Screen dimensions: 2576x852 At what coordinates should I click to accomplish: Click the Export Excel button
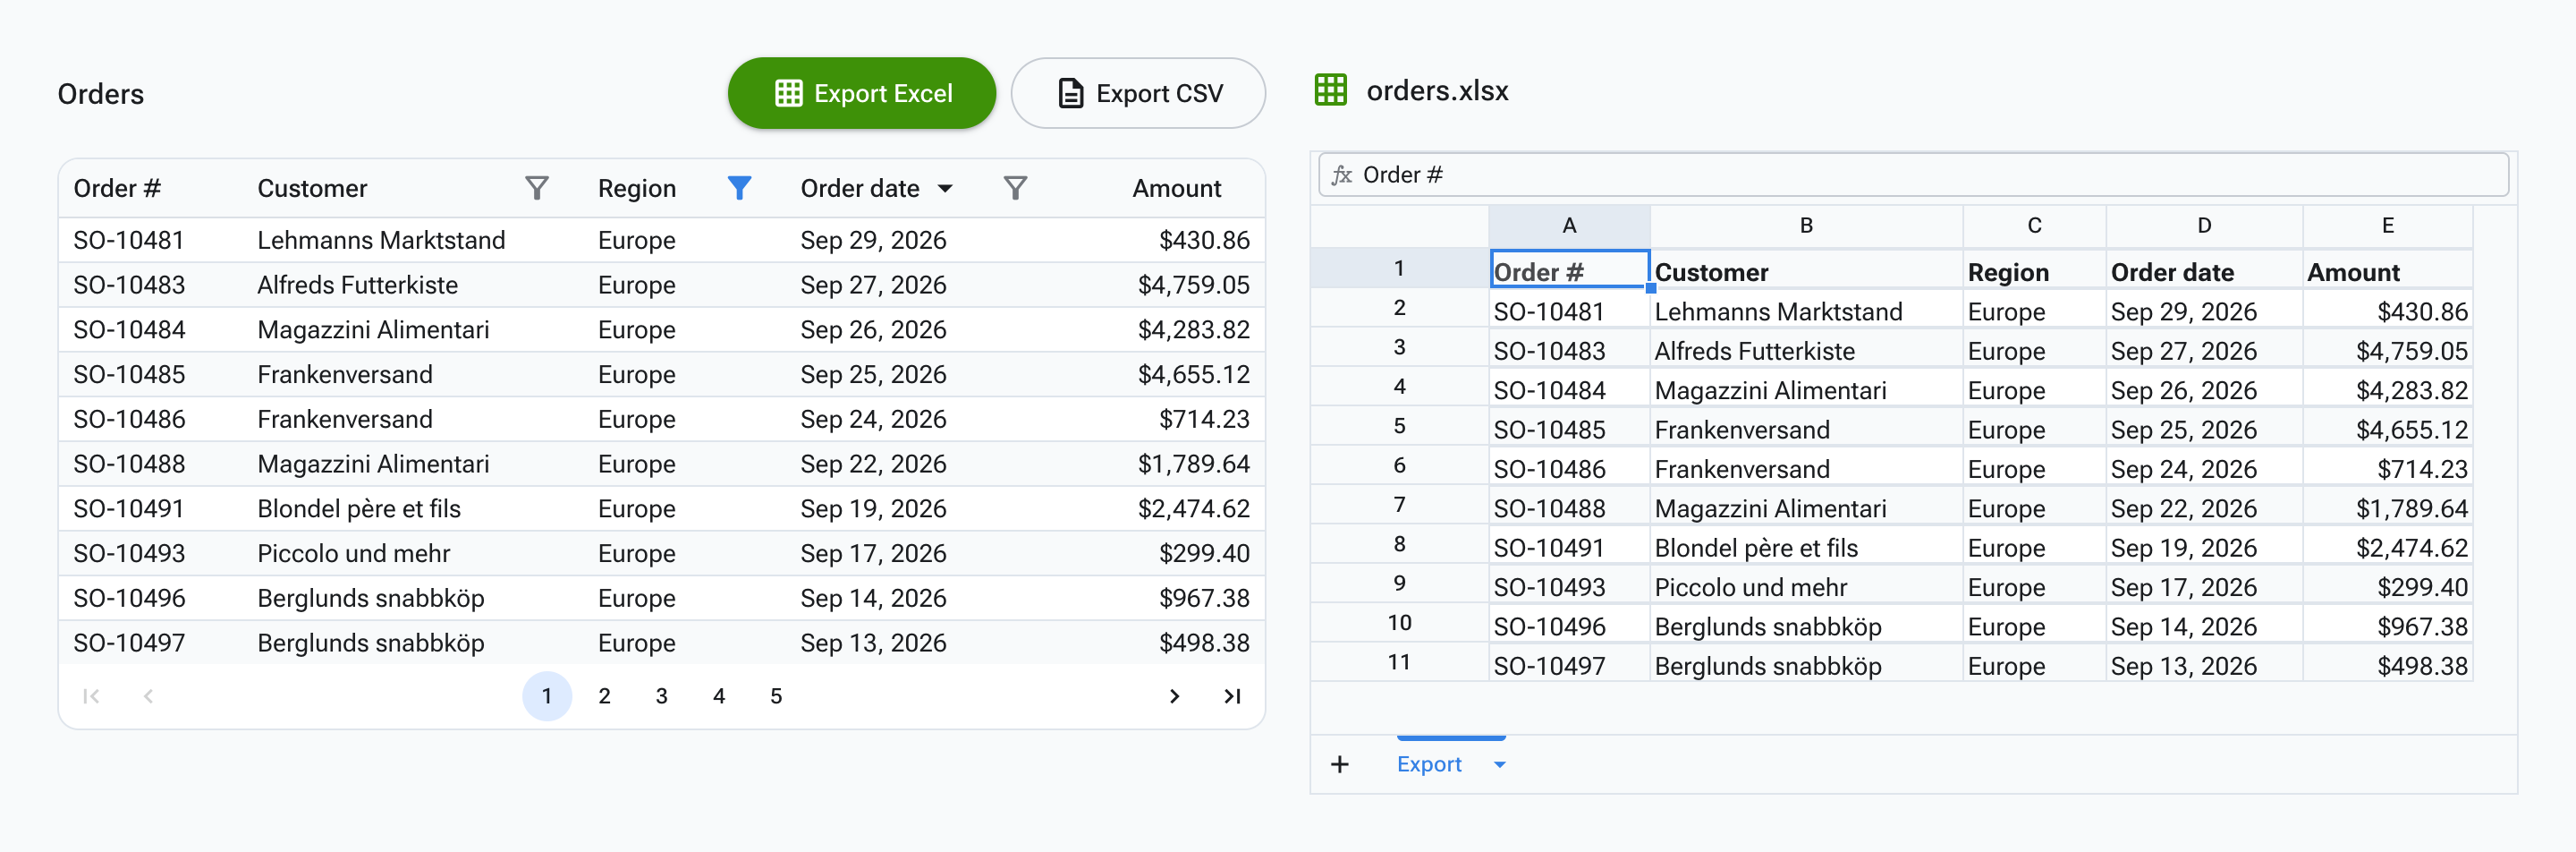click(862, 93)
